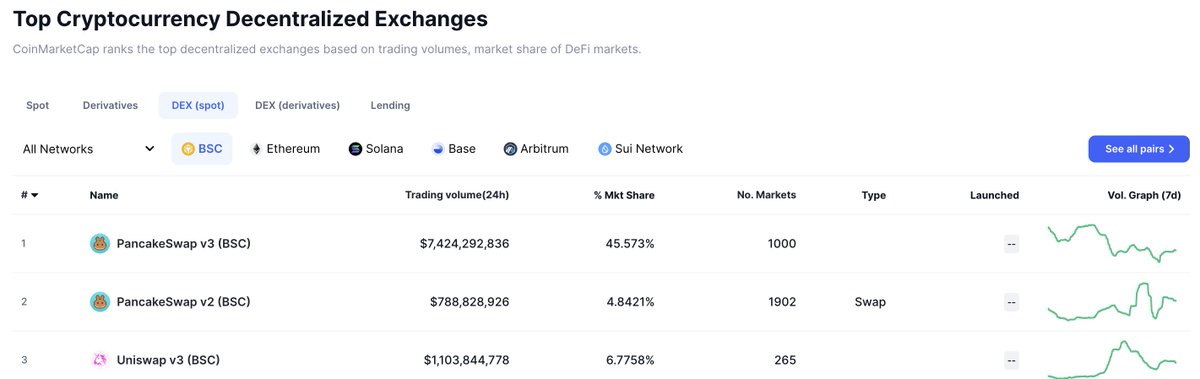
Task: Click the See all pairs button
Action: [1138, 149]
